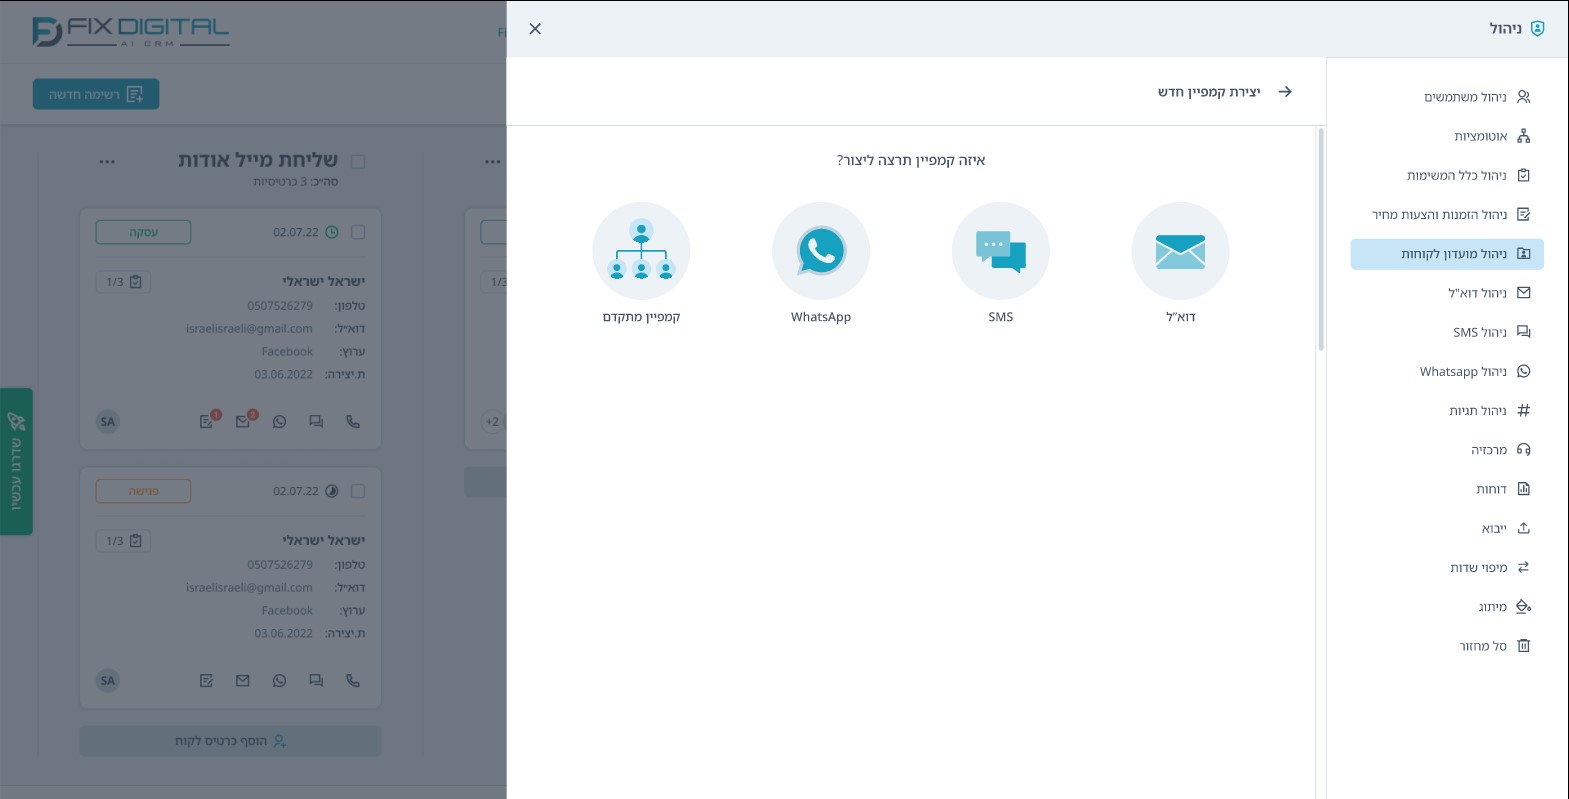Image resolution: width=1569 pixels, height=799 pixels.
Task: Click the WhatsApp icon on the עסקה card
Action: pyautogui.click(x=279, y=422)
